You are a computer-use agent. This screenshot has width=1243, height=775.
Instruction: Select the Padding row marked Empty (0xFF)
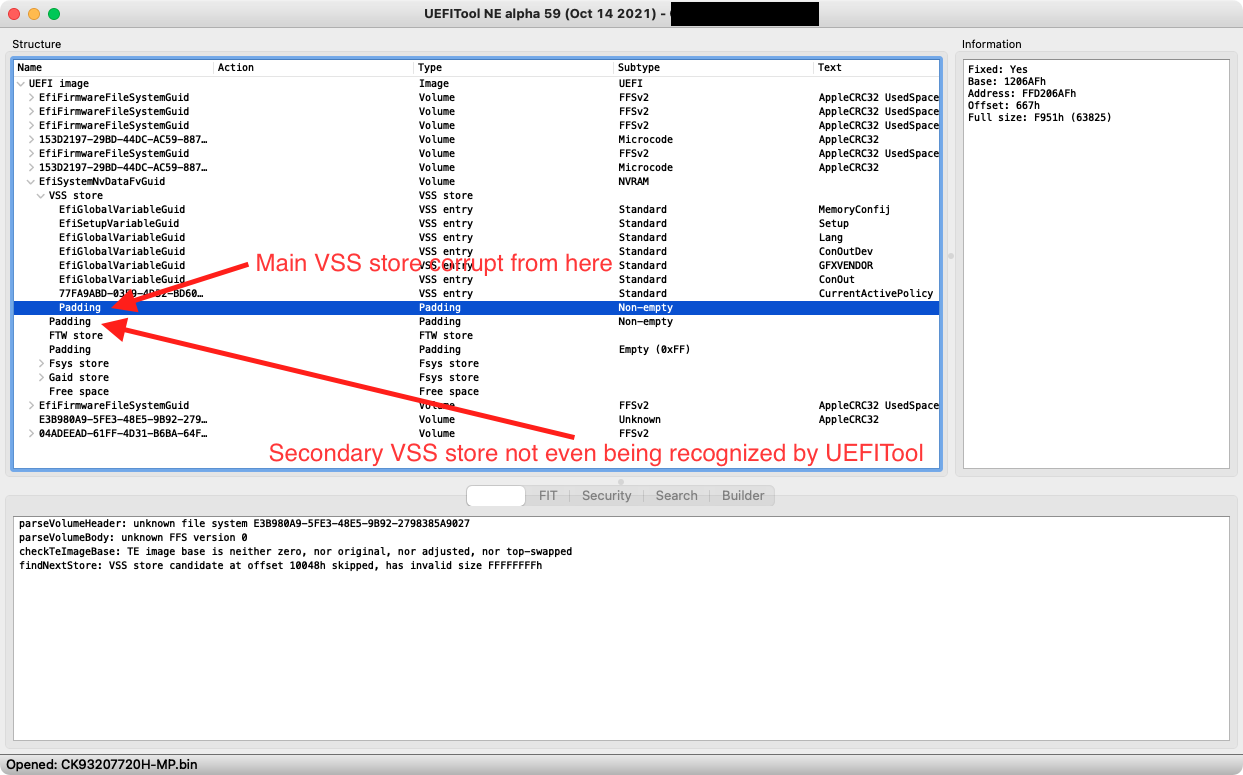coord(477,350)
